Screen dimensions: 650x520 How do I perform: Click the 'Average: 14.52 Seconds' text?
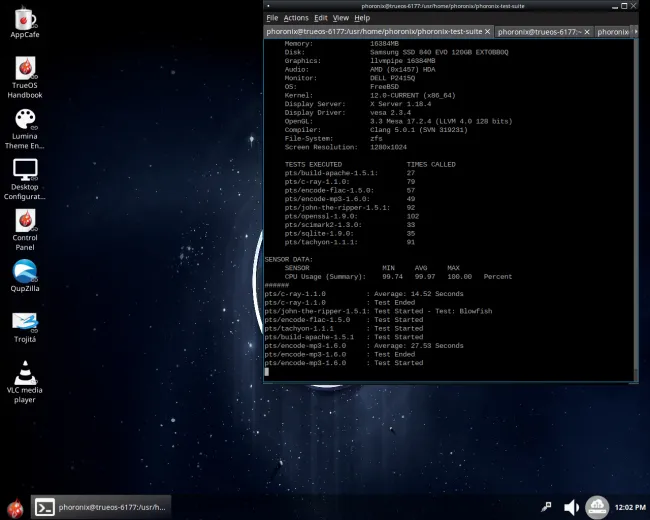(419, 294)
